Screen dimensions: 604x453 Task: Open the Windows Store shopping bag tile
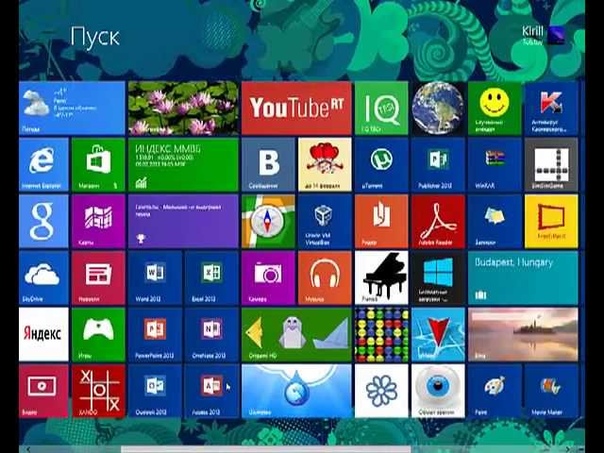[98, 164]
